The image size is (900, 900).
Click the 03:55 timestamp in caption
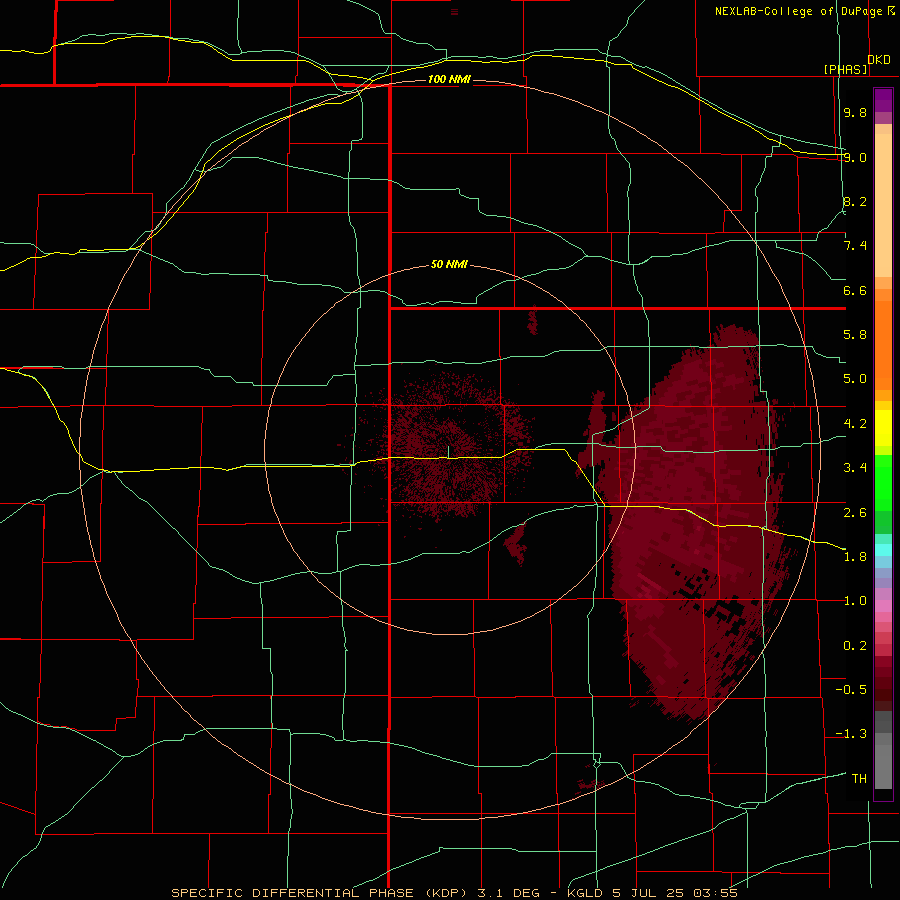pyautogui.click(x=715, y=893)
